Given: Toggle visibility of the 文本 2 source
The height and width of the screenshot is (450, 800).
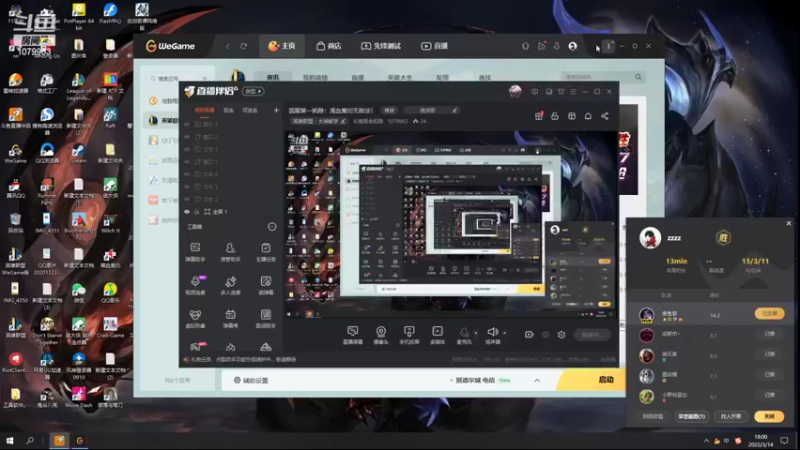Looking at the screenshot, I should pos(187,199).
